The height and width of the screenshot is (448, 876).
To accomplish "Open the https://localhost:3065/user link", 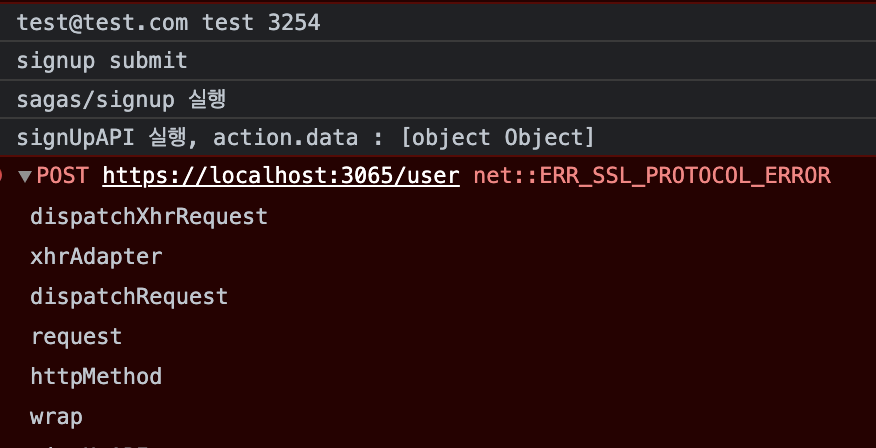I will [x=280, y=177].
